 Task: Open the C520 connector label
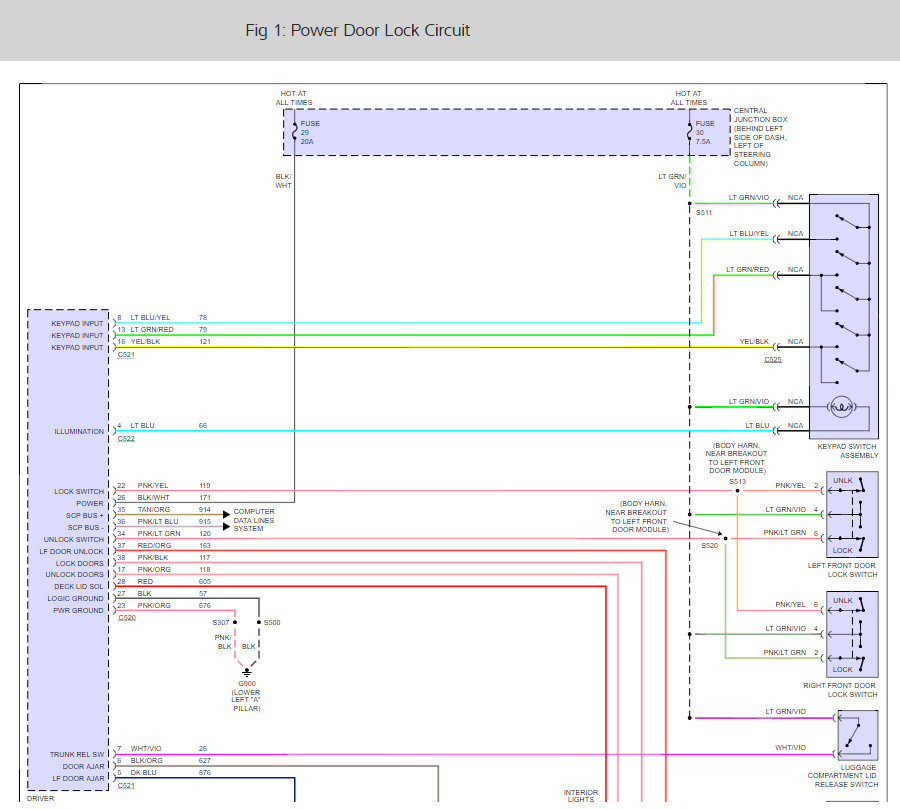pyautogui.click(x=126, y=618)
